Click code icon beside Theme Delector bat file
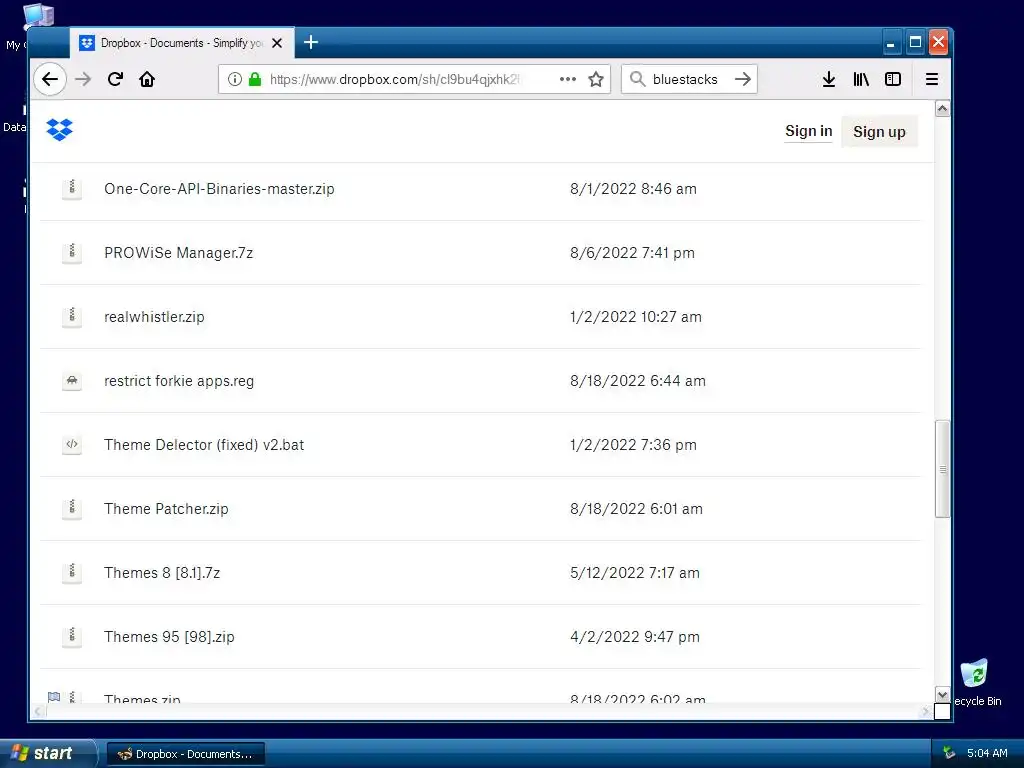This screenshot has height=768, width=1024. (x=72, y=445)
